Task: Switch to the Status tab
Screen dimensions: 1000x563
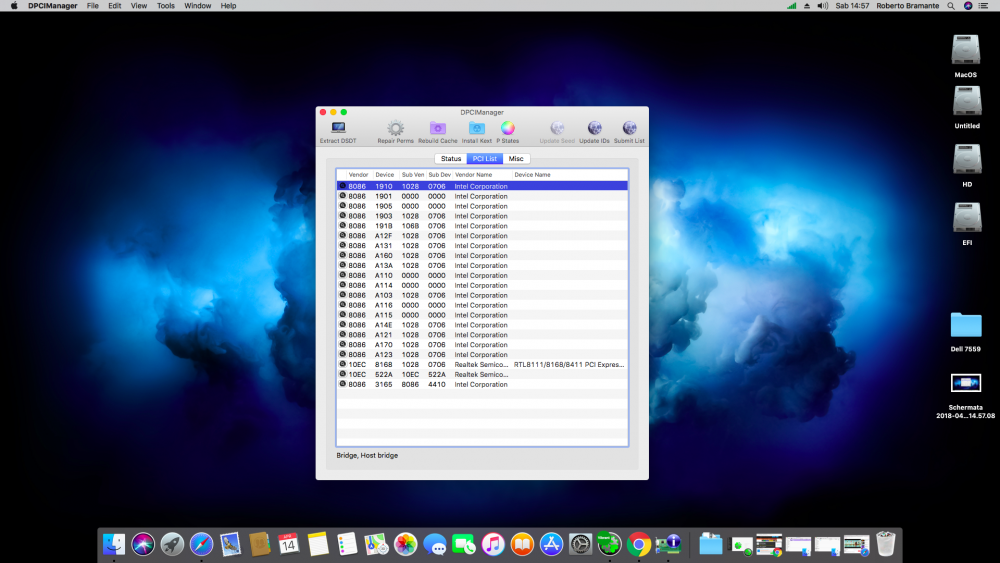Action: coord(451,159)
